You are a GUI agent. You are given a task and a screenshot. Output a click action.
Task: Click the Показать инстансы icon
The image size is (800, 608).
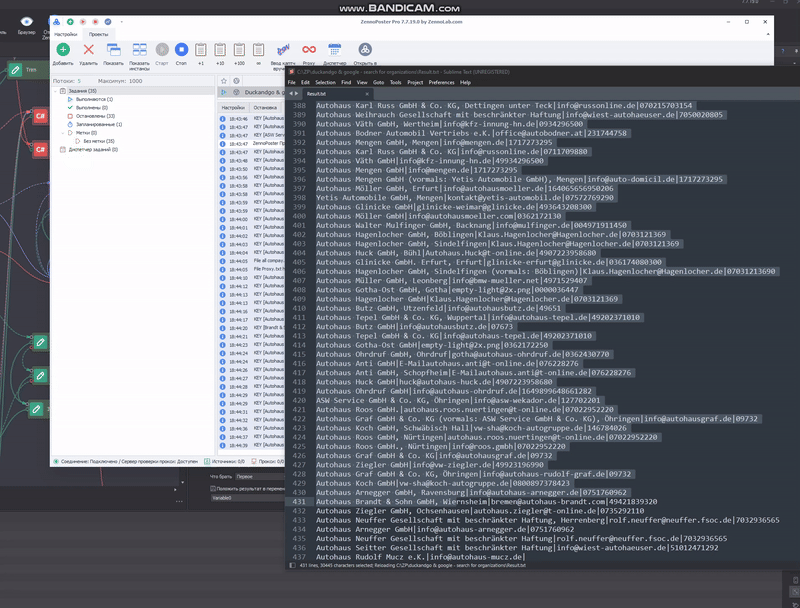(139, 50)
